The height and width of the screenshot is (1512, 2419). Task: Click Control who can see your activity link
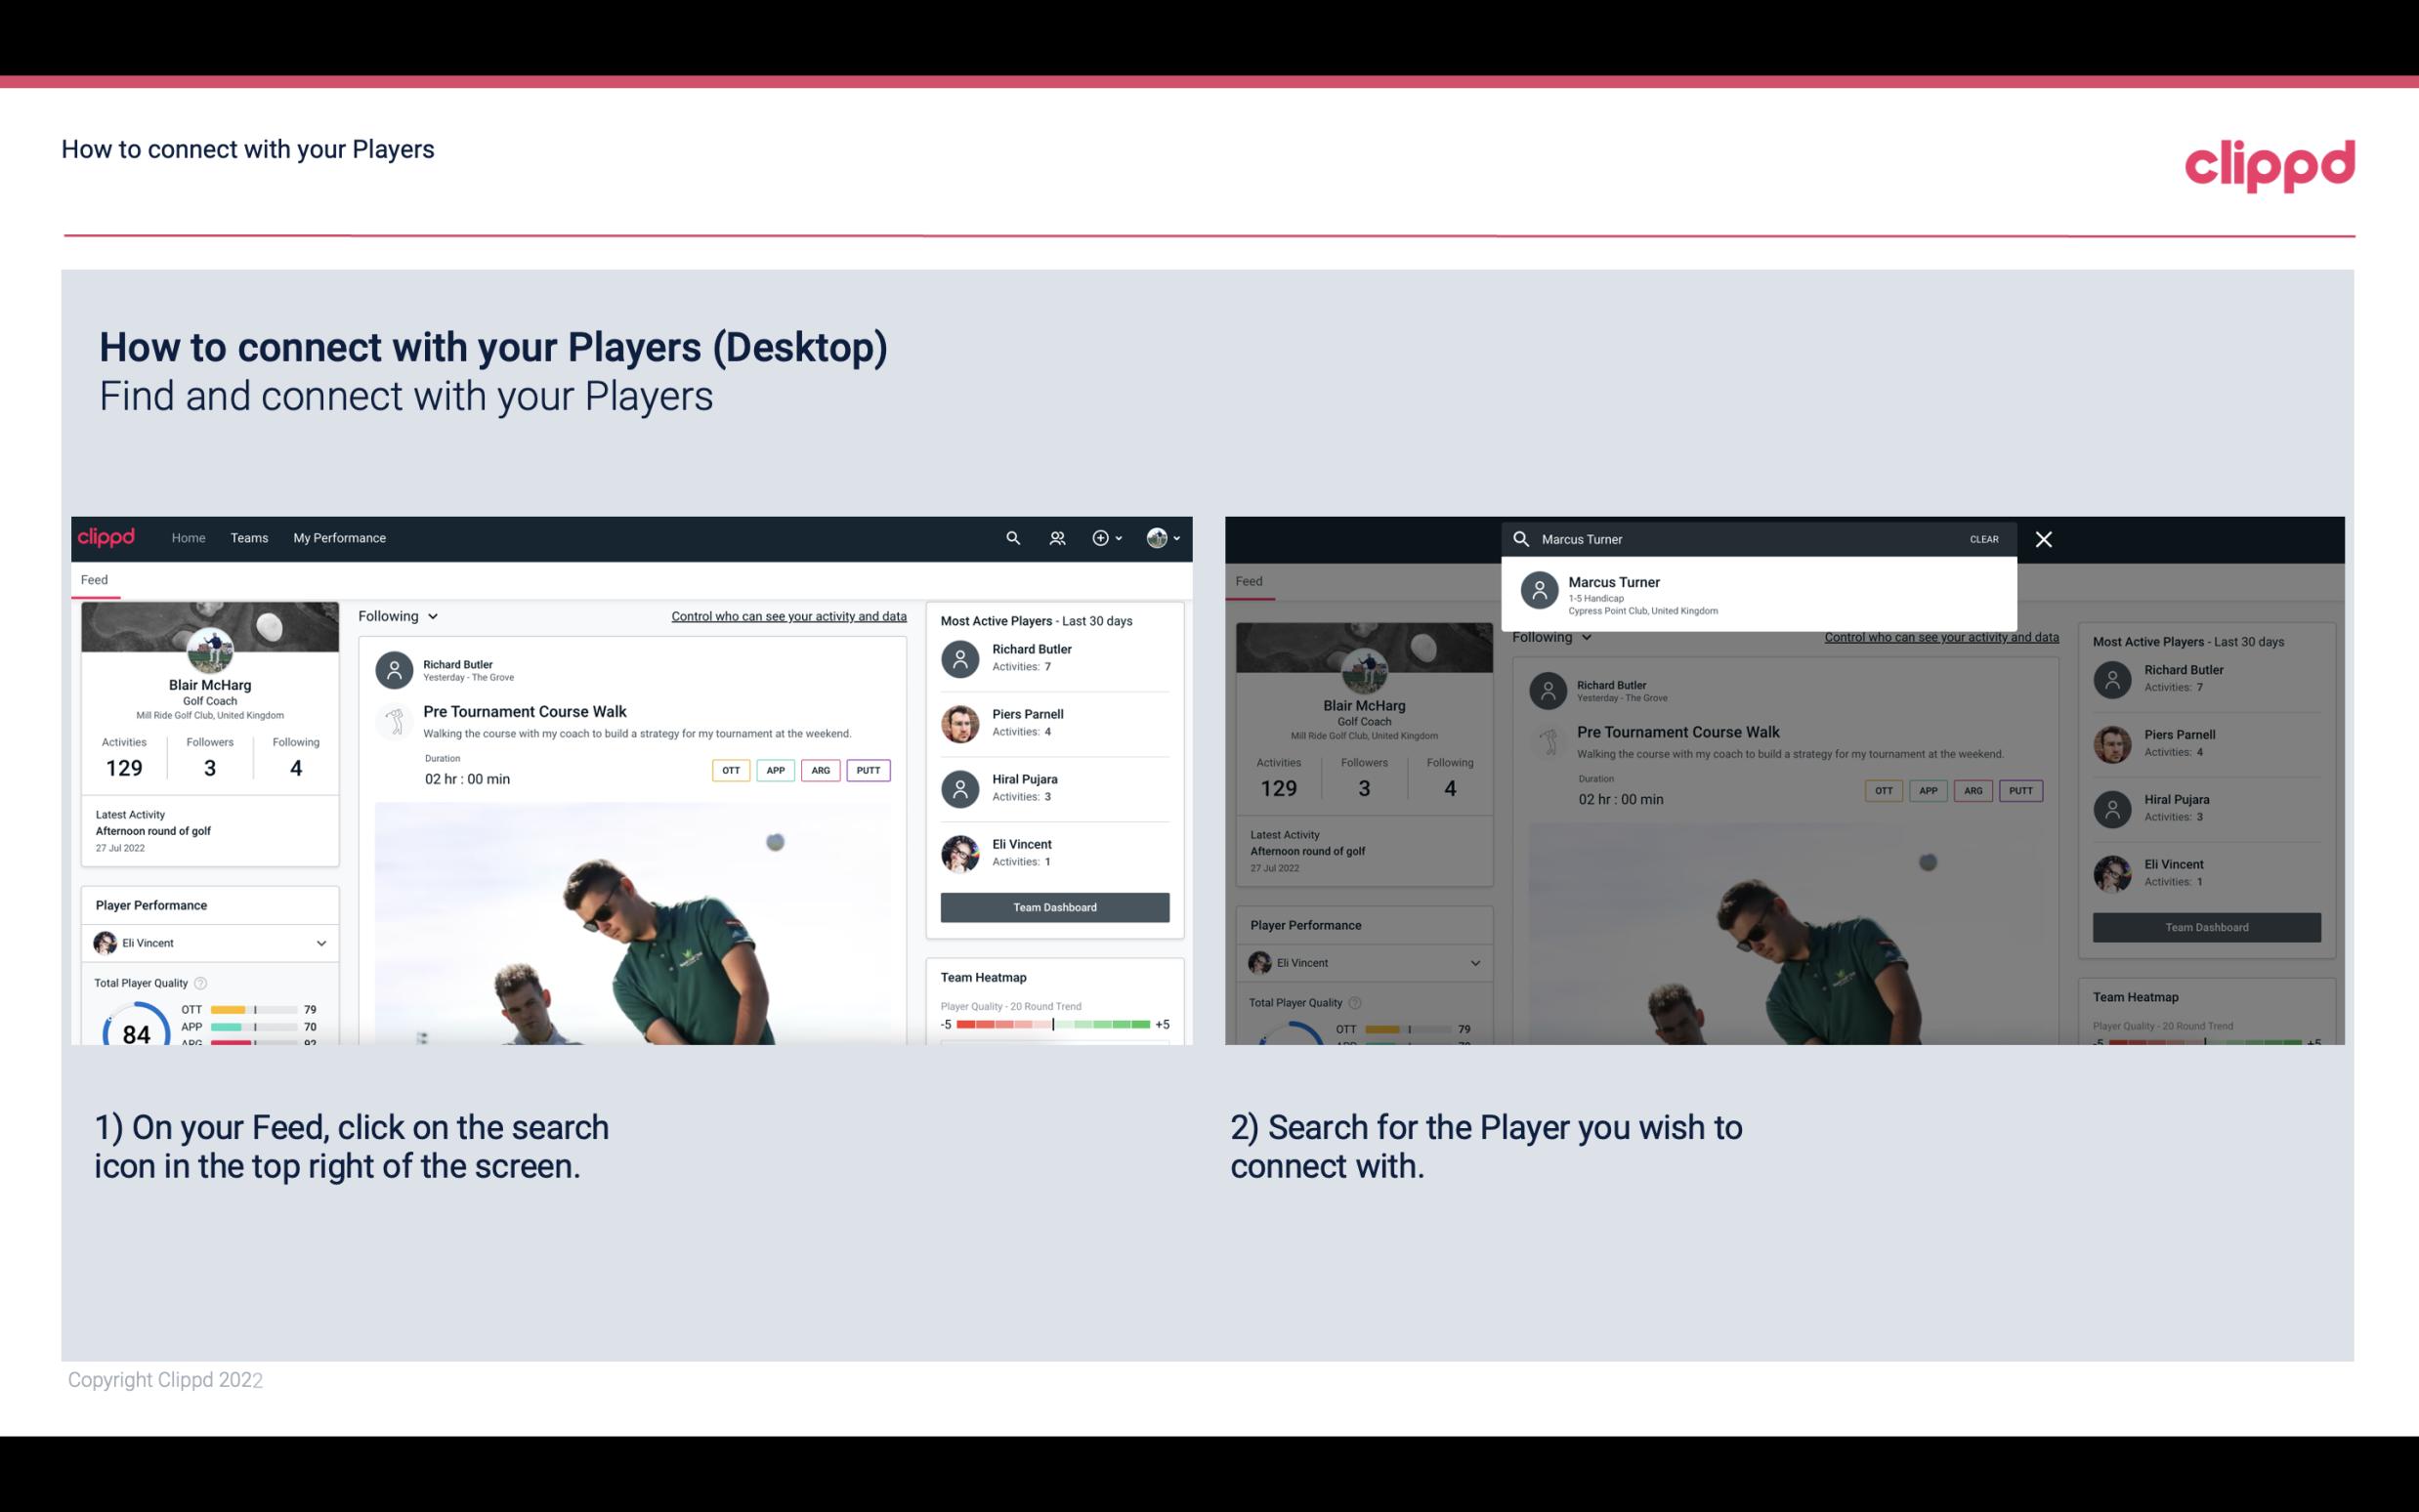[x=787, y=615]
